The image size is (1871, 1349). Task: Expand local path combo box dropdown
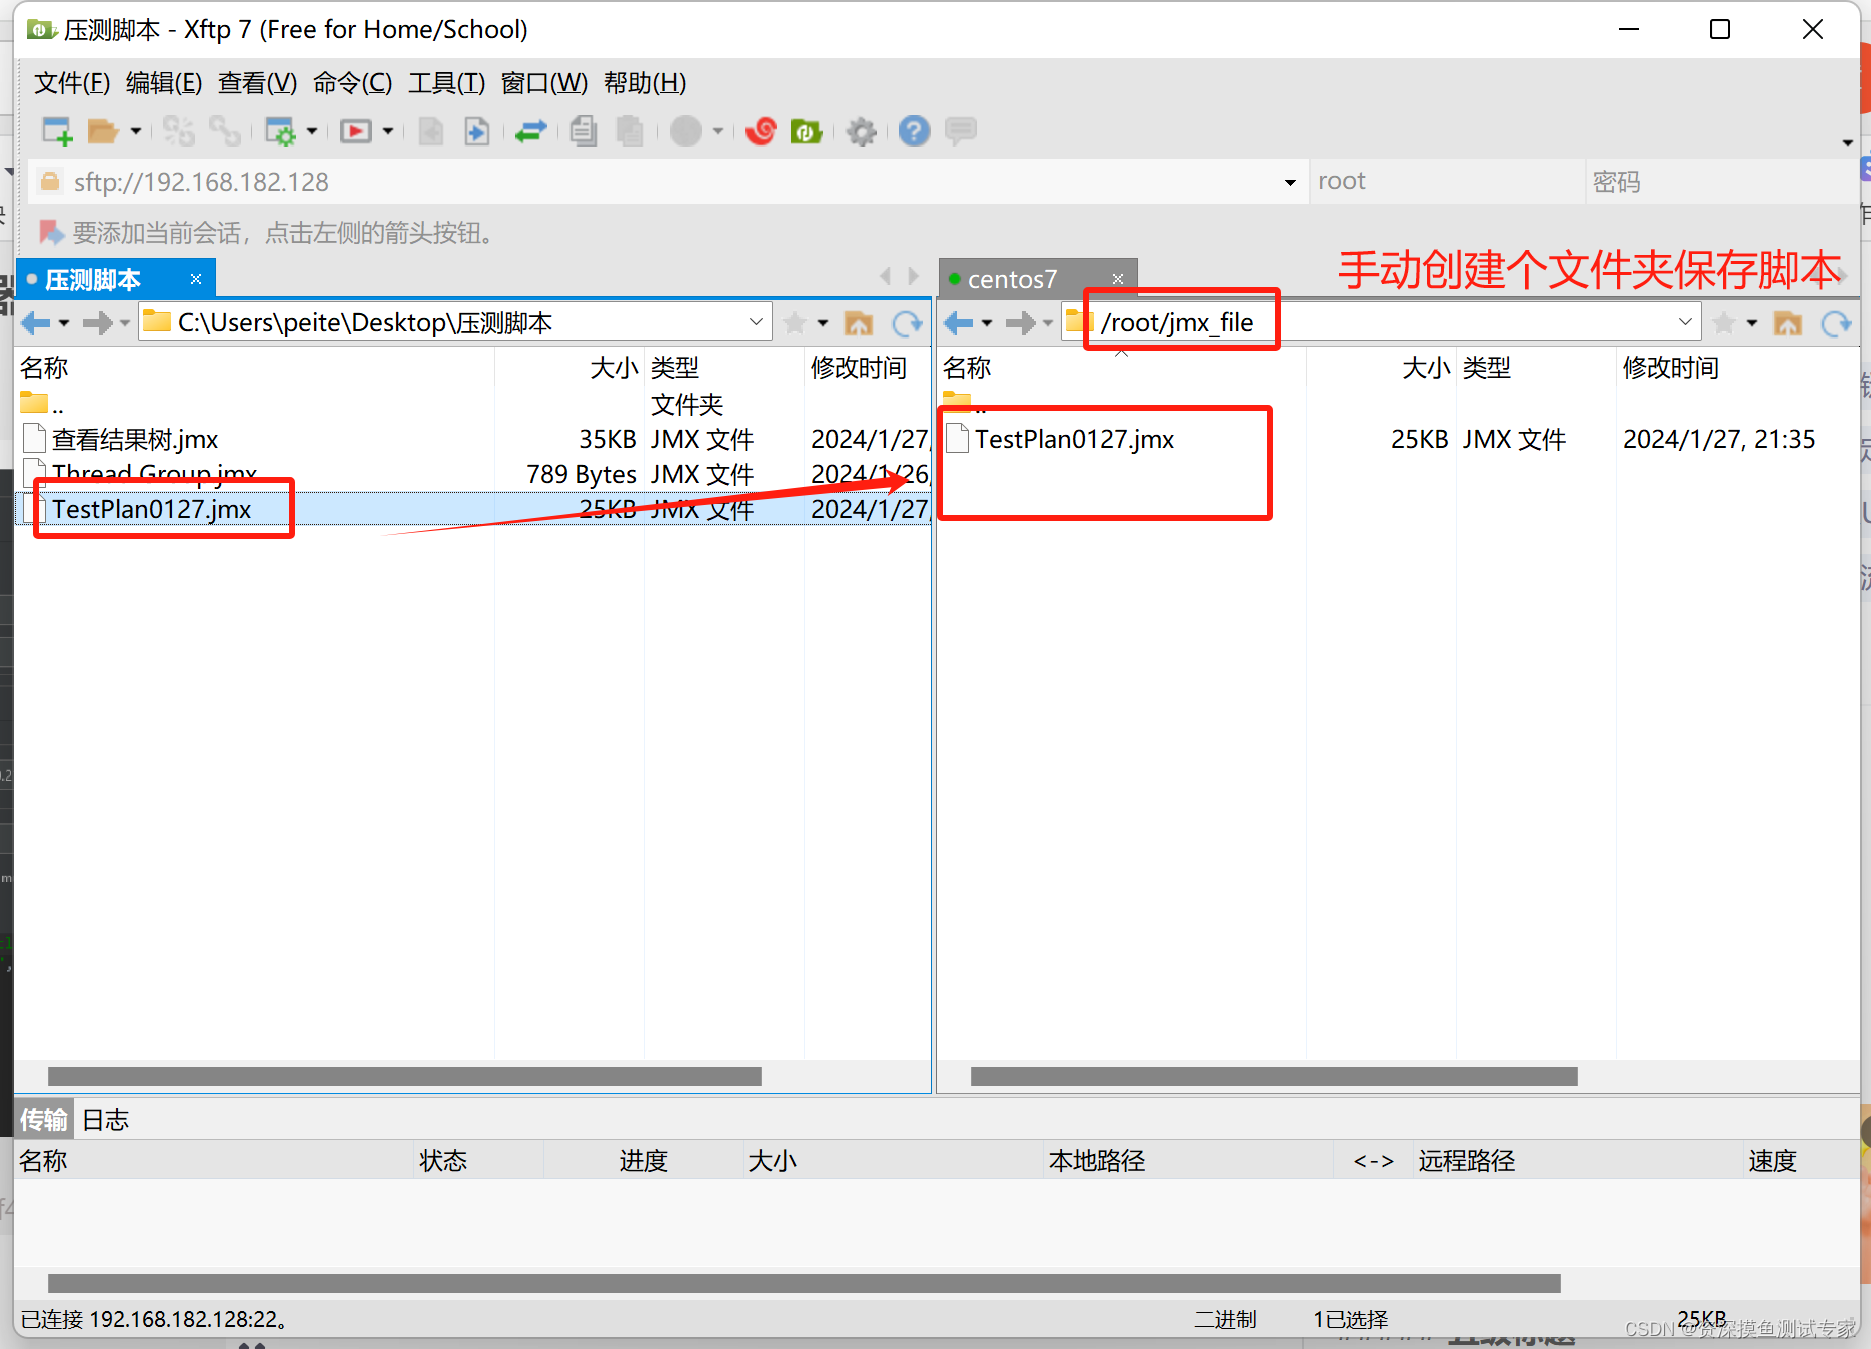coord(756,322)
